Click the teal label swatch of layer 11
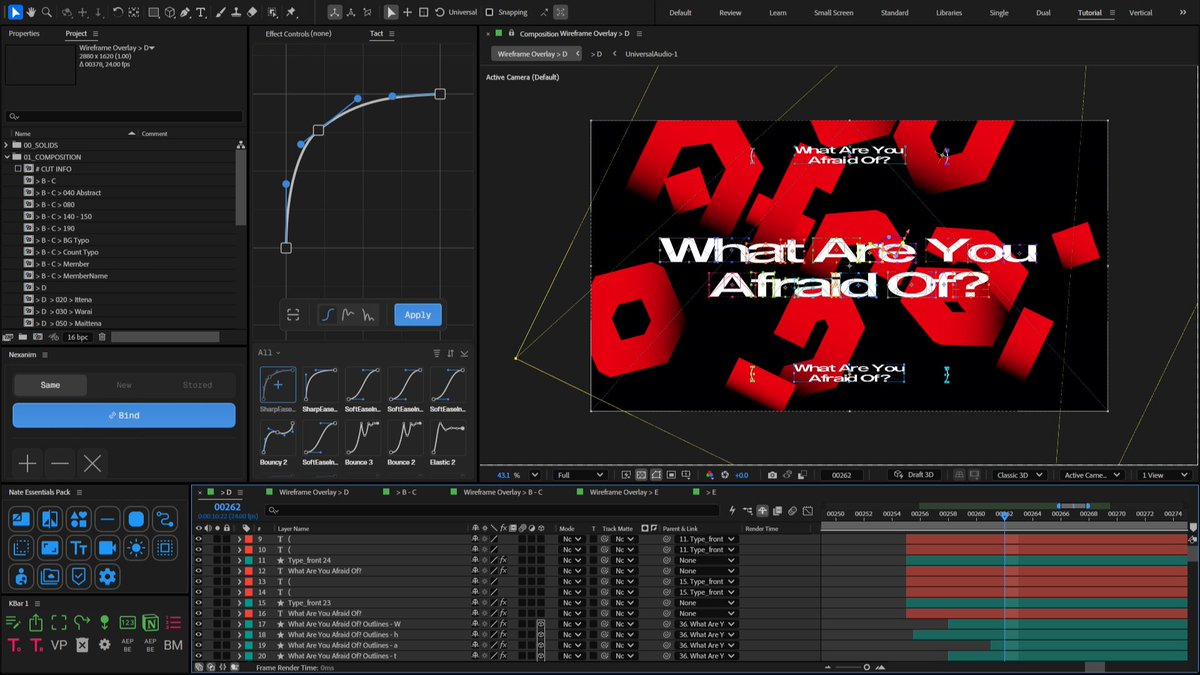This screenshot has height=675, width=1200. point(248,560)
